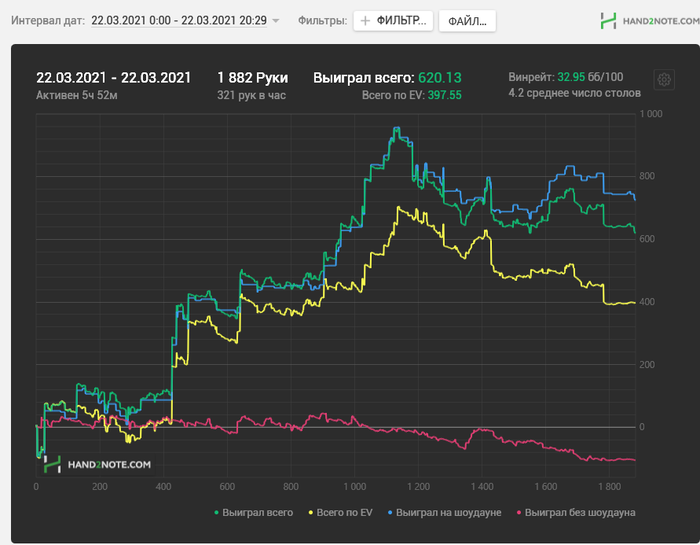Click the Винрейт 32.95 бб/100 text
The height and width of the screenshot is (545, 700).
click(x=566, y=77)
